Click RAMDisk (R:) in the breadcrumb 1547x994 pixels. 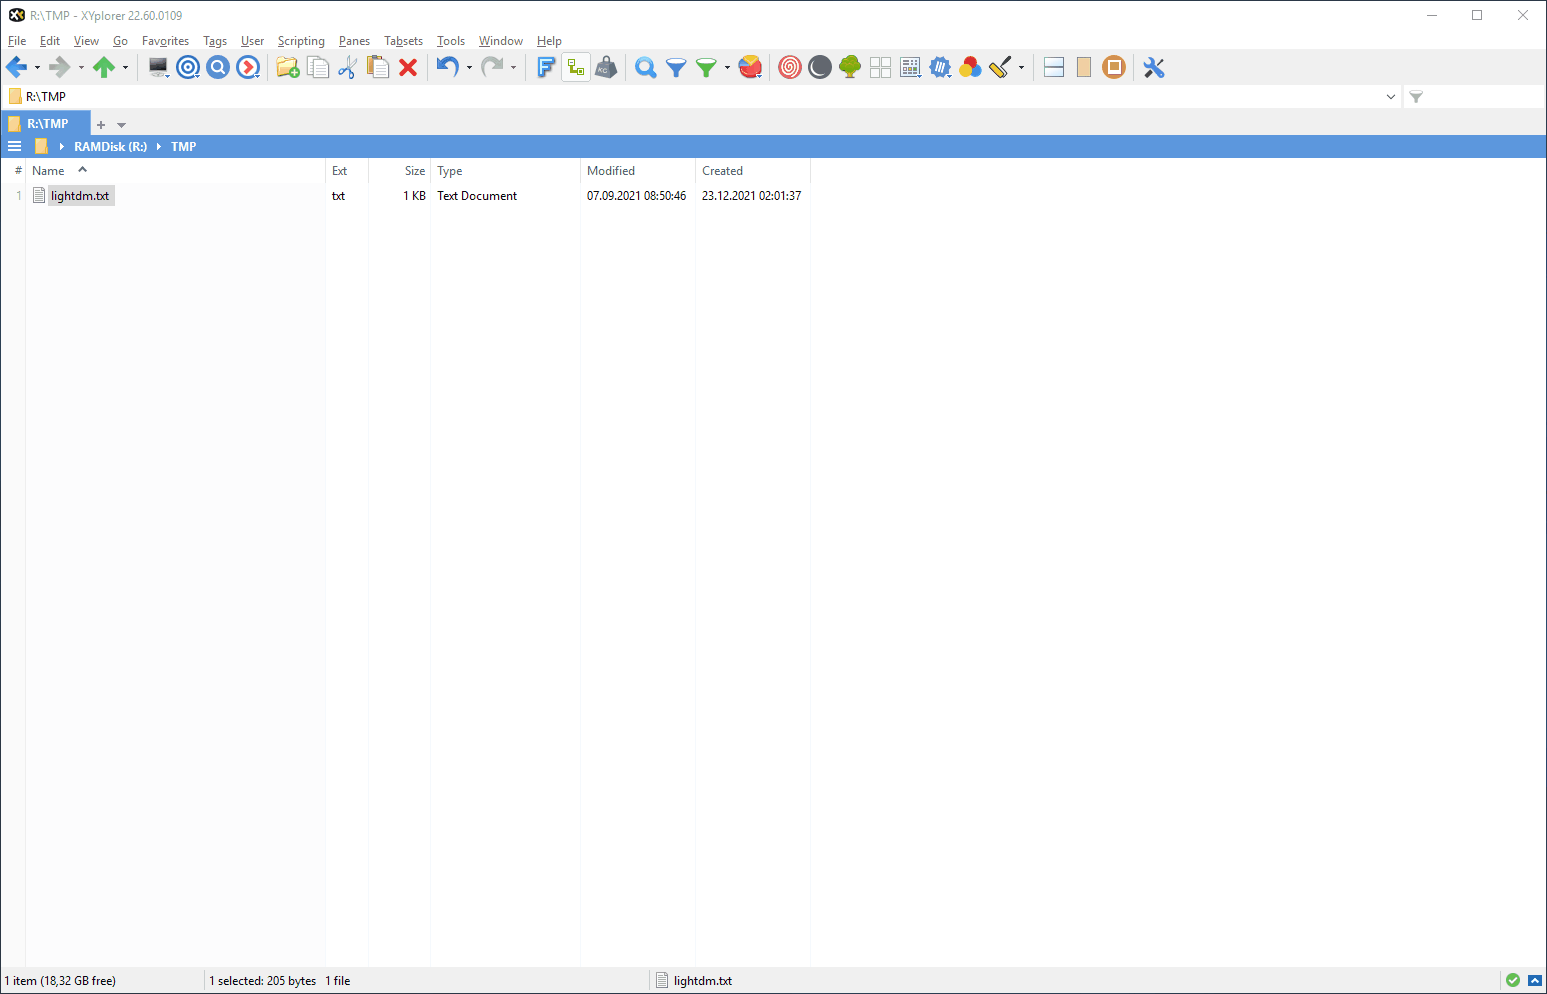click(x=110, y=147)
